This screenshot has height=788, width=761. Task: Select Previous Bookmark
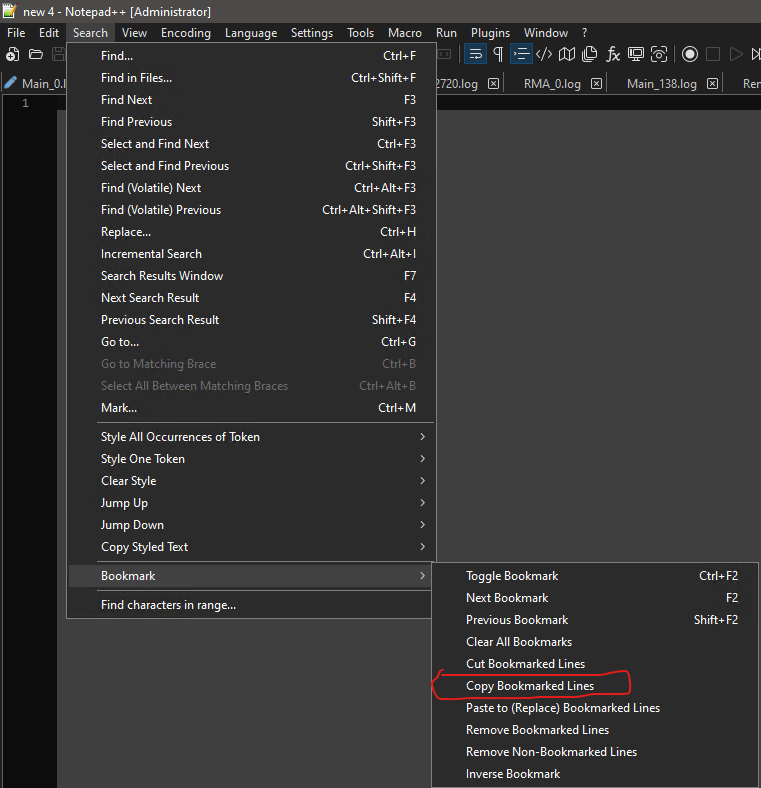tap(595, 620)
